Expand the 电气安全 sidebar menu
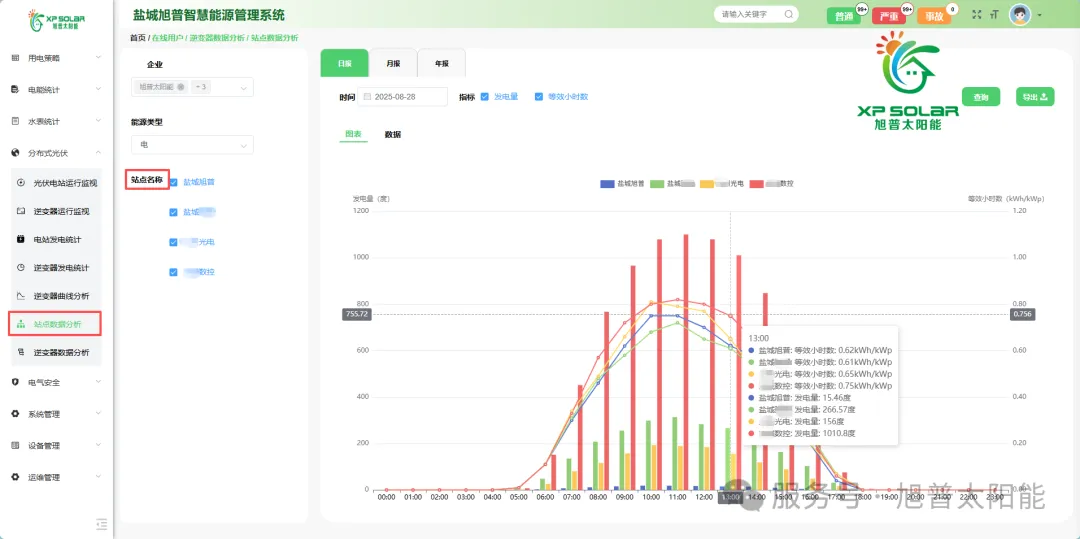Screen dimensions: 1080x539 [55, 382]
